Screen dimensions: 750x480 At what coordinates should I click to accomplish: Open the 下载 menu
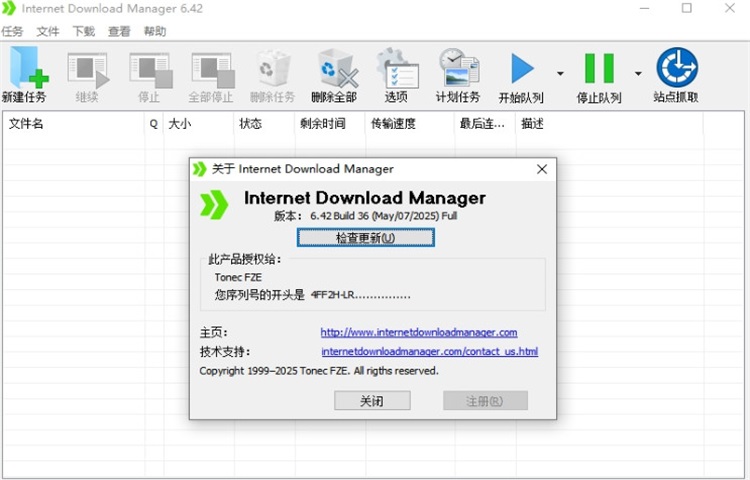point(84,32)
